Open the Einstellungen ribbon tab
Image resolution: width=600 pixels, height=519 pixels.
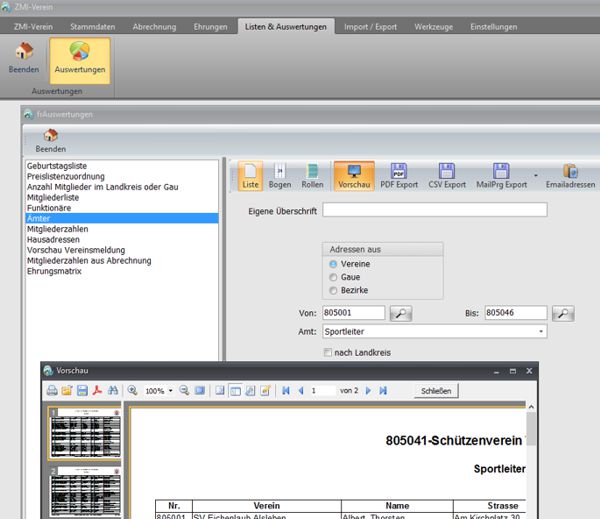point(494,27)
